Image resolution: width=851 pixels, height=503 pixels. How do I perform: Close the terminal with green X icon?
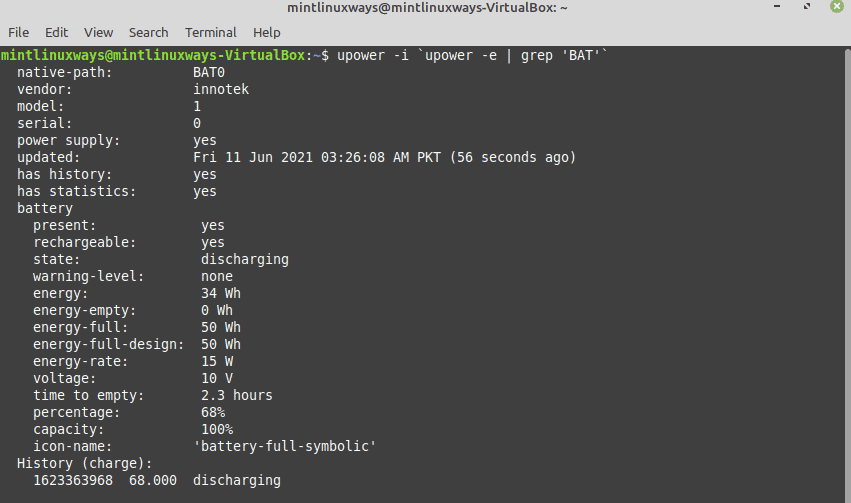coord(837,7)
